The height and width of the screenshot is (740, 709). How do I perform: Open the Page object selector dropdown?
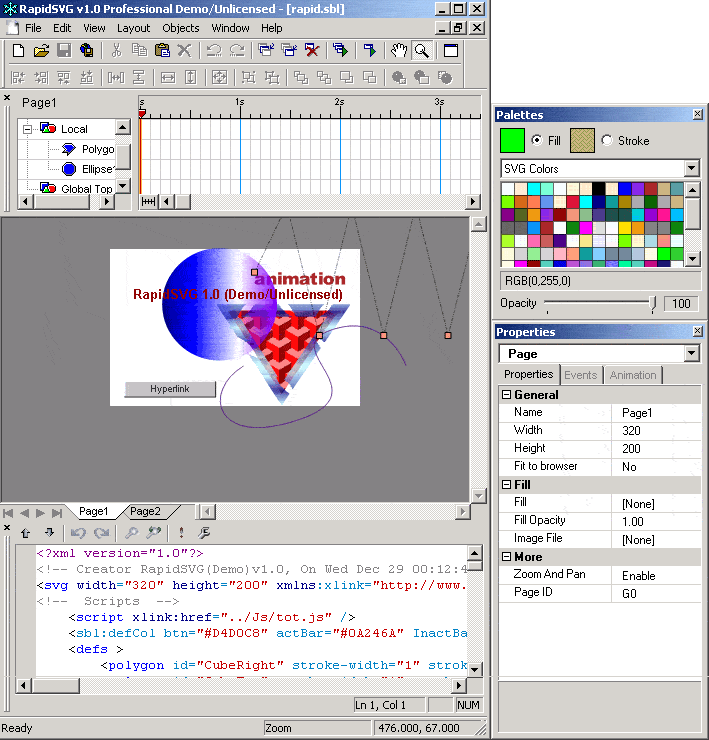(692, 353)
